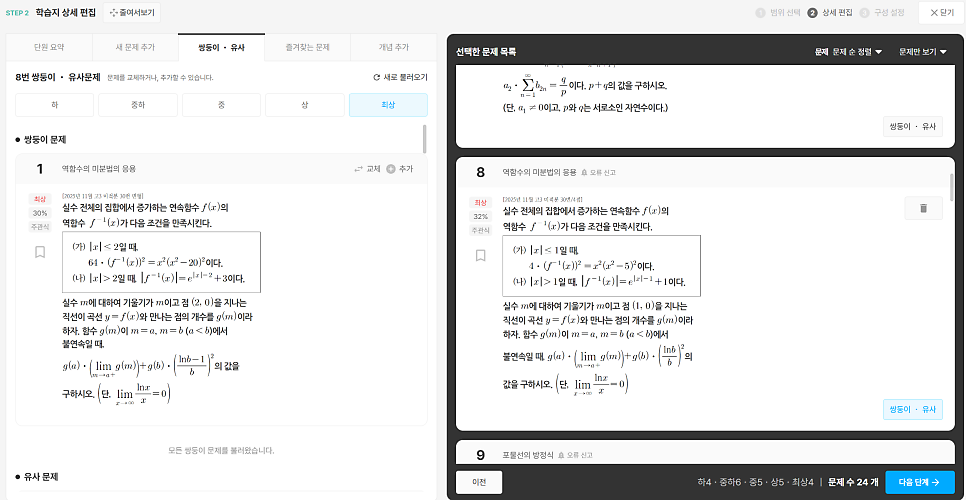The height and width of the screenshot is (500, 966).
Task: Bookmark problem 8 in the selected list
Action: click(x=481, y=255)
